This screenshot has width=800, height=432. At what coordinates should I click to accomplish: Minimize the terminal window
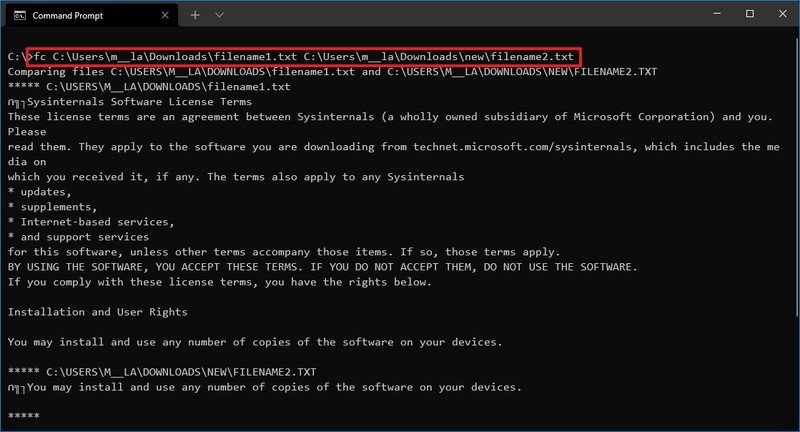(x=717, y=14)
